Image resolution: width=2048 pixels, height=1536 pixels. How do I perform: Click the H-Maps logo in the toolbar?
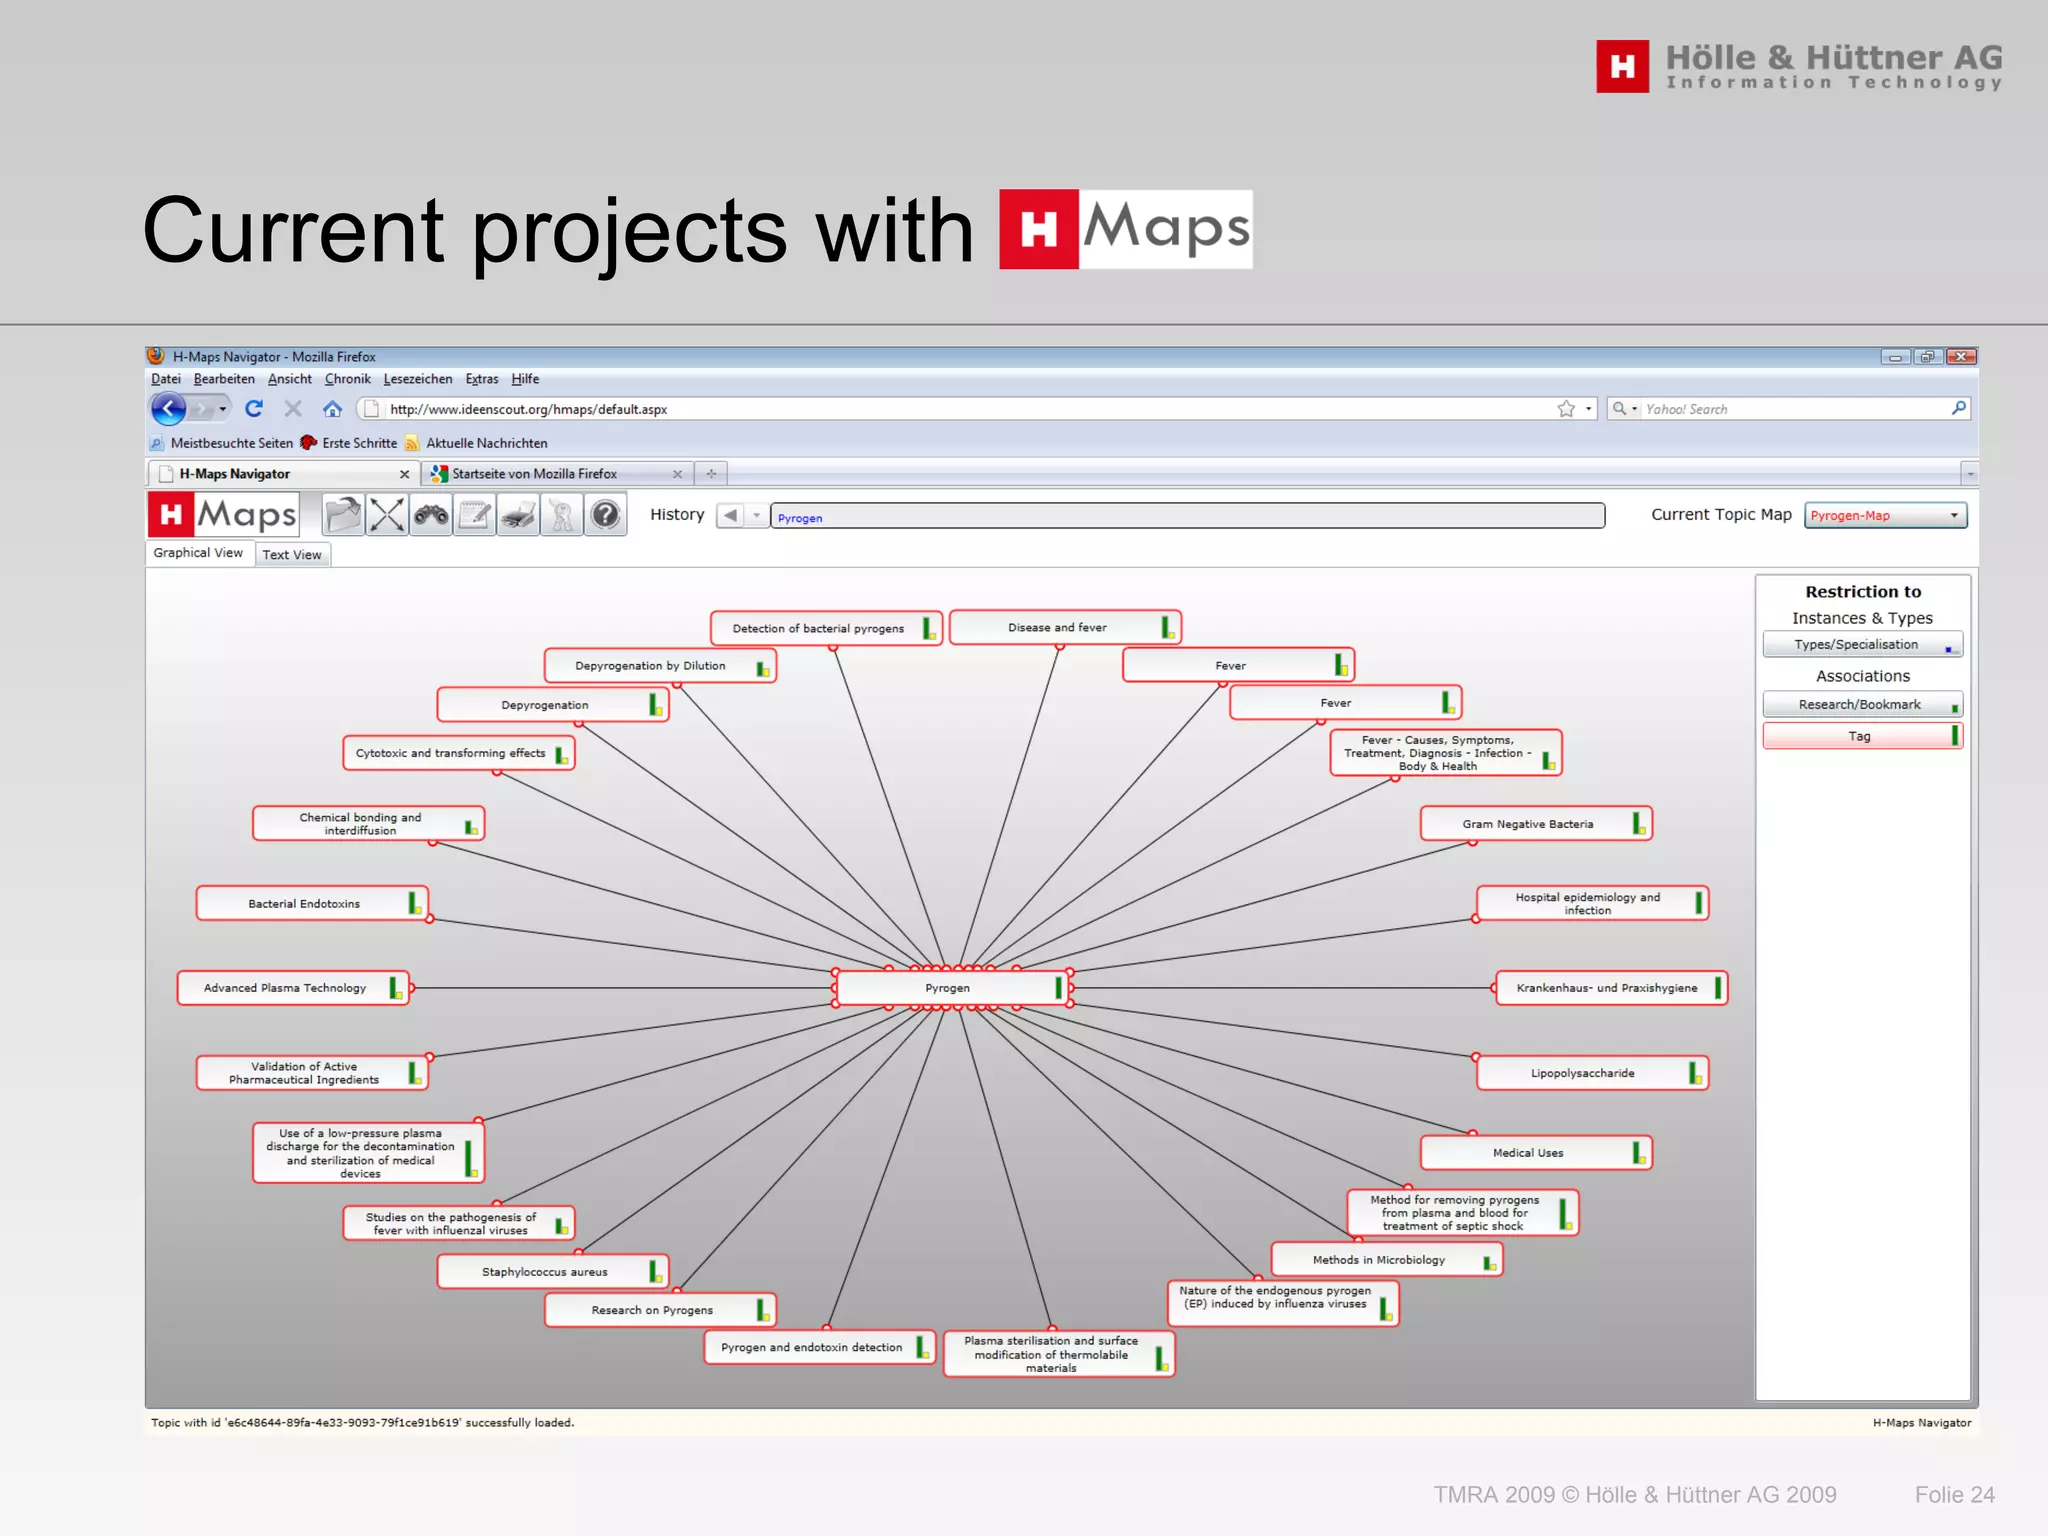tap(223, 514)
